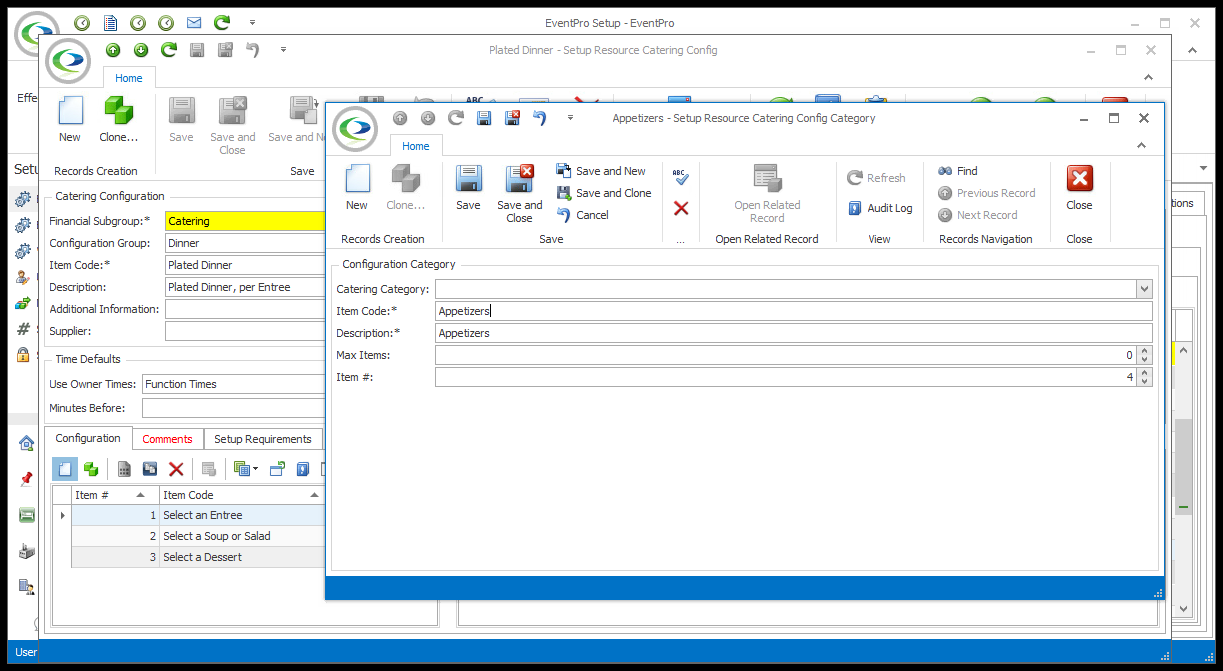This screenshot has width=1223, height=671.
Task: Sort grid by the Item Code column header
Action: pyautogui.click(x=242, y=495)
